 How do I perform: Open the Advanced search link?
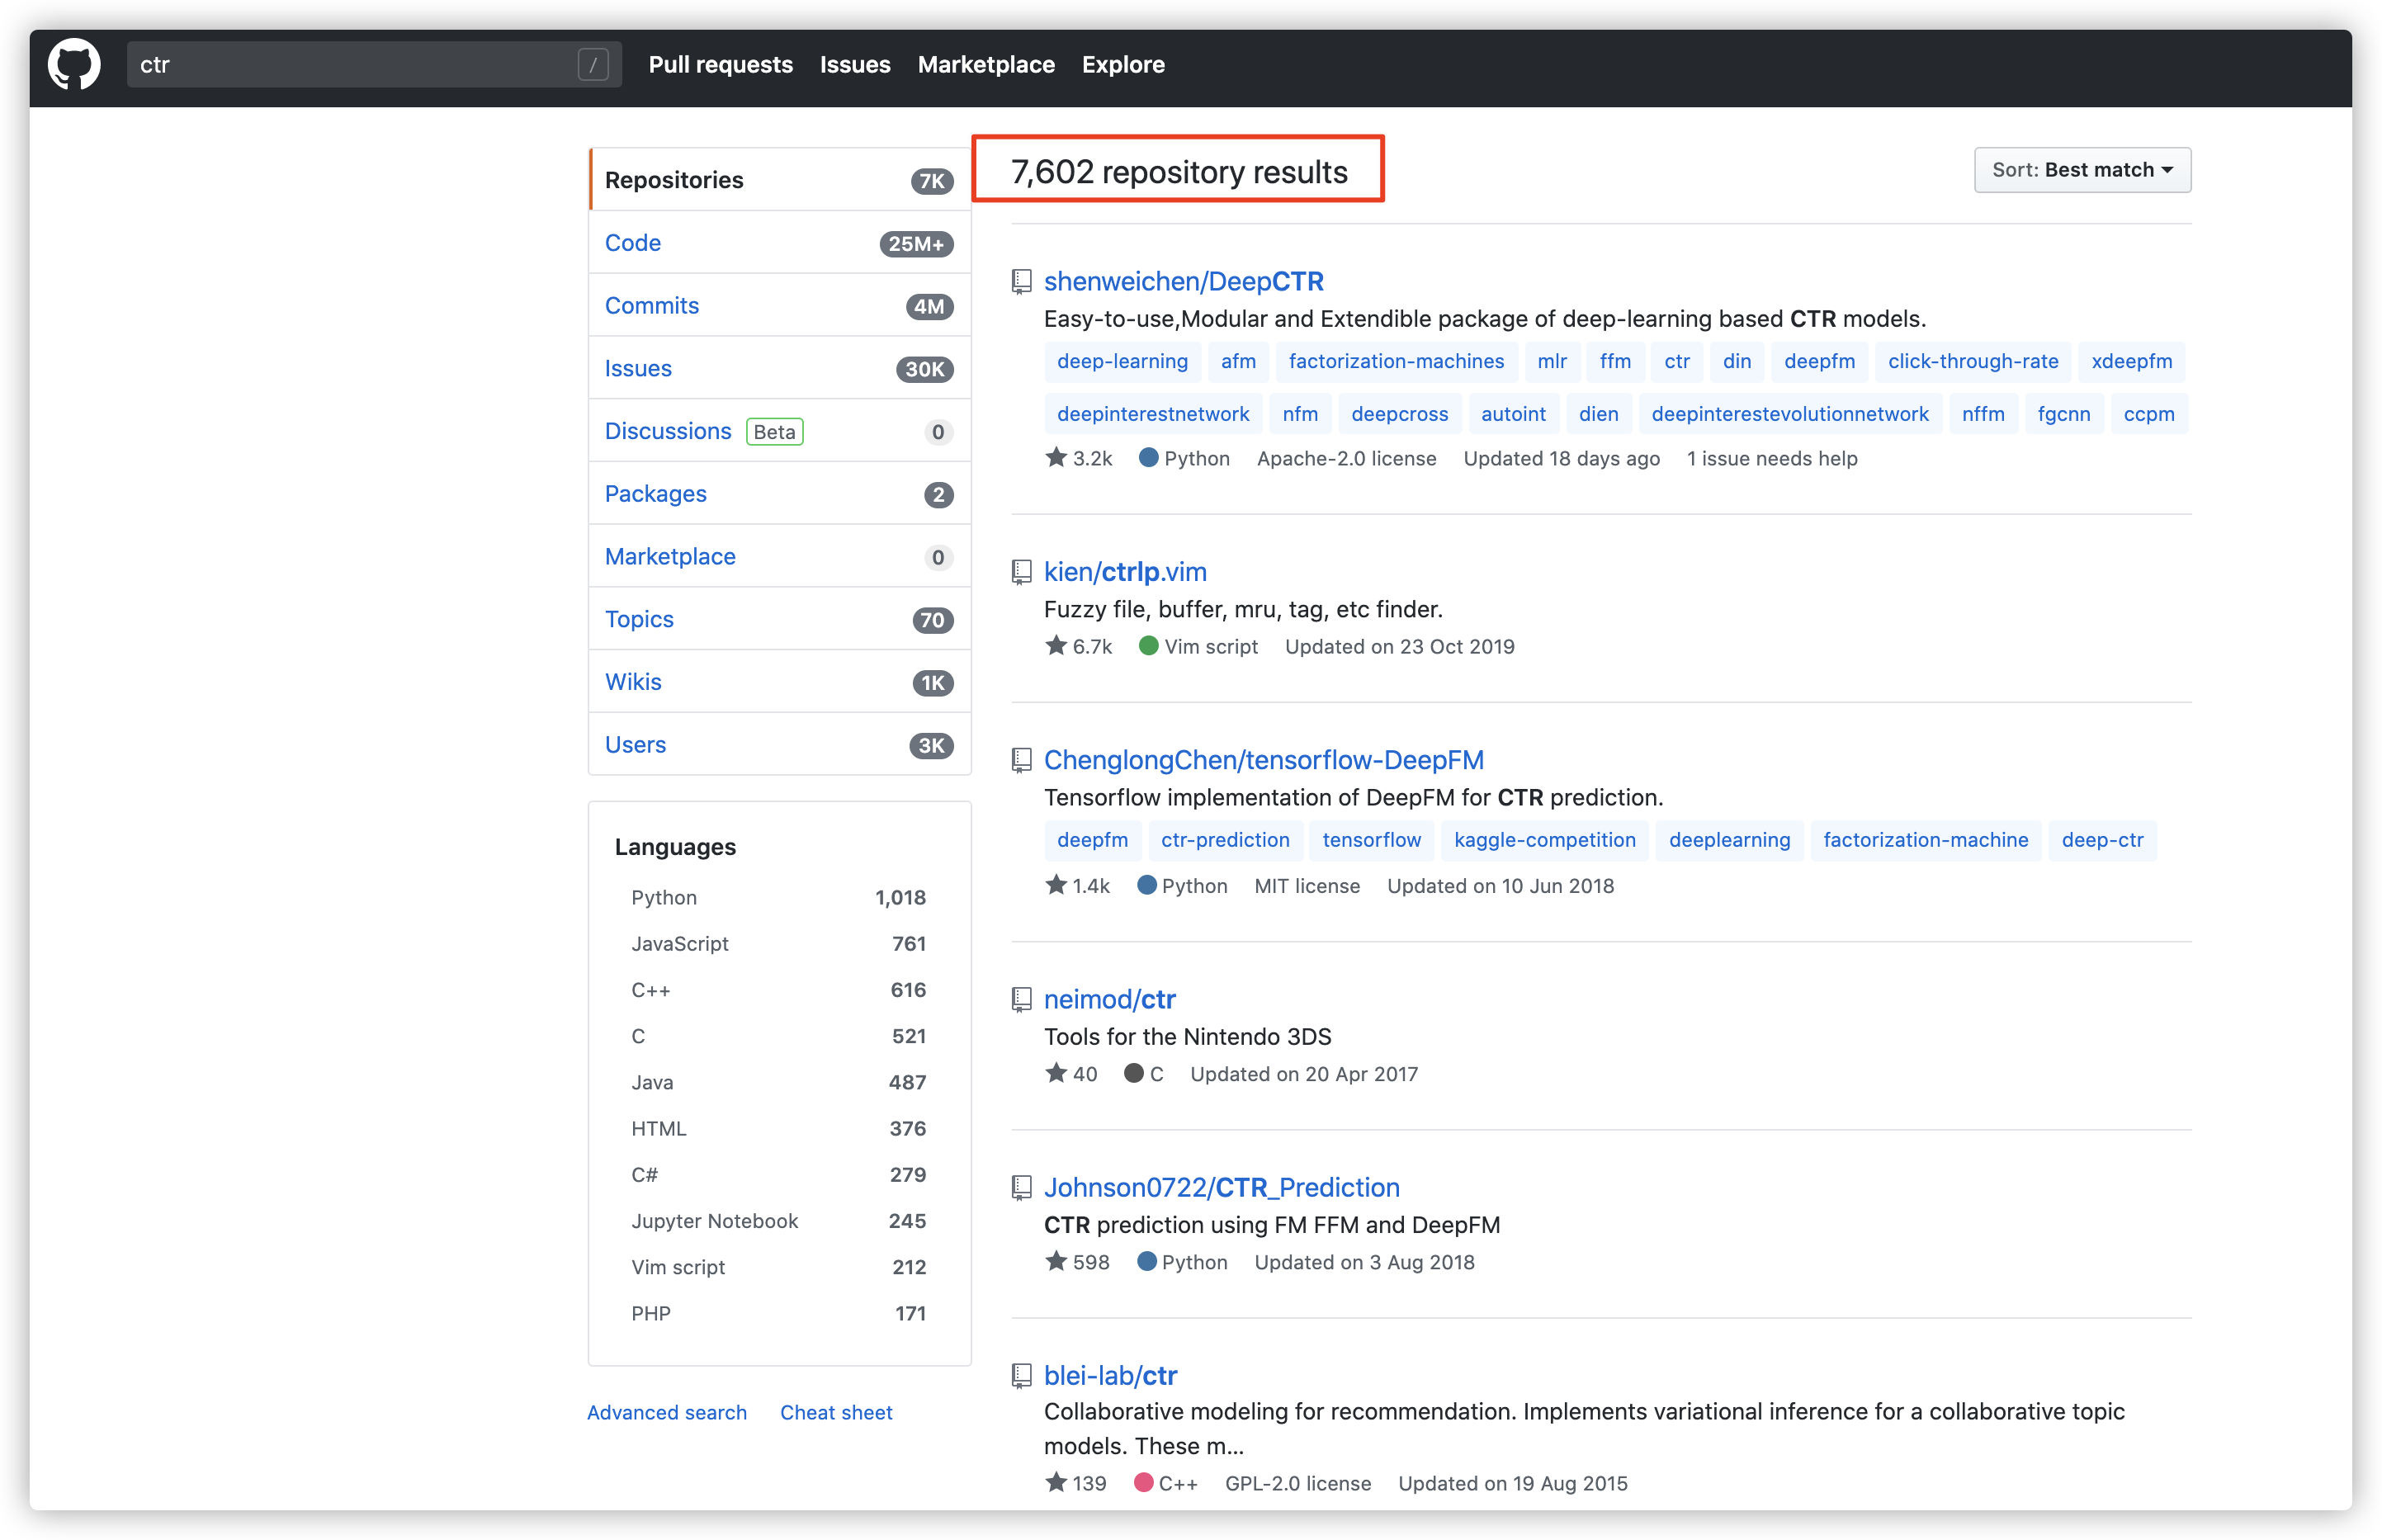point(667,1412)
